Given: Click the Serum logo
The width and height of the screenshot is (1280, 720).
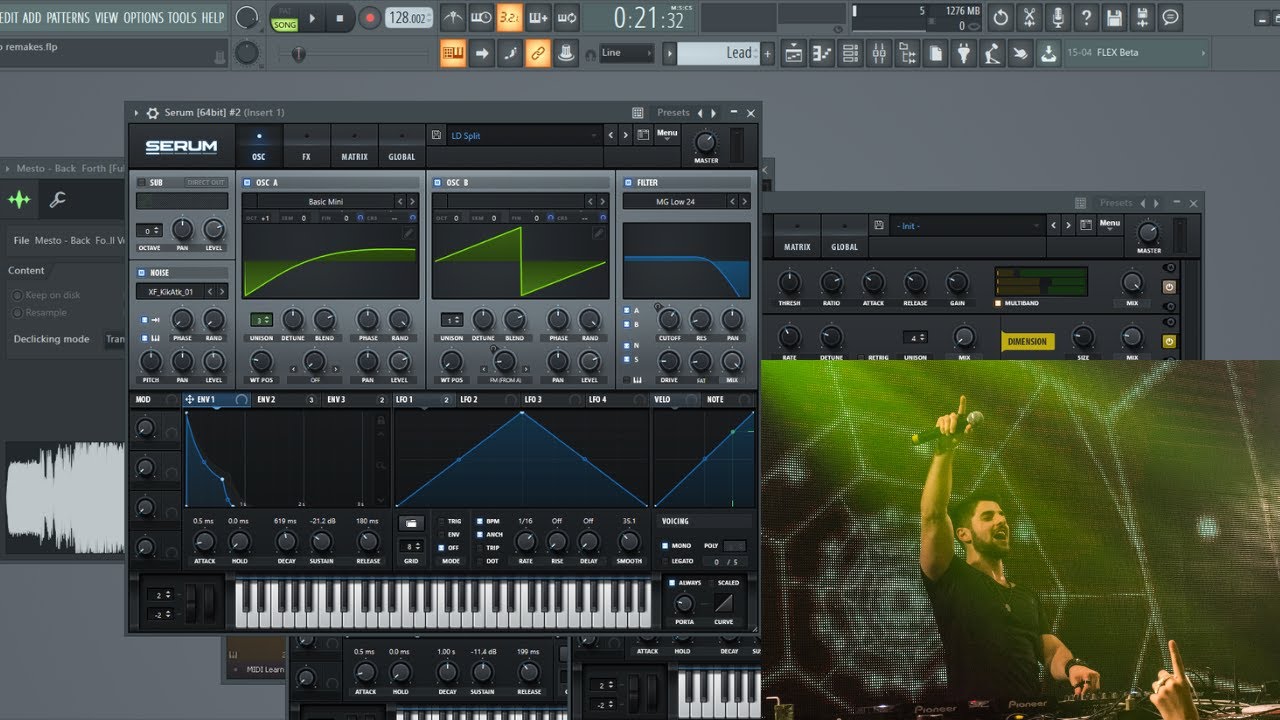Looking at the screenshot, I should click(181, 146).
